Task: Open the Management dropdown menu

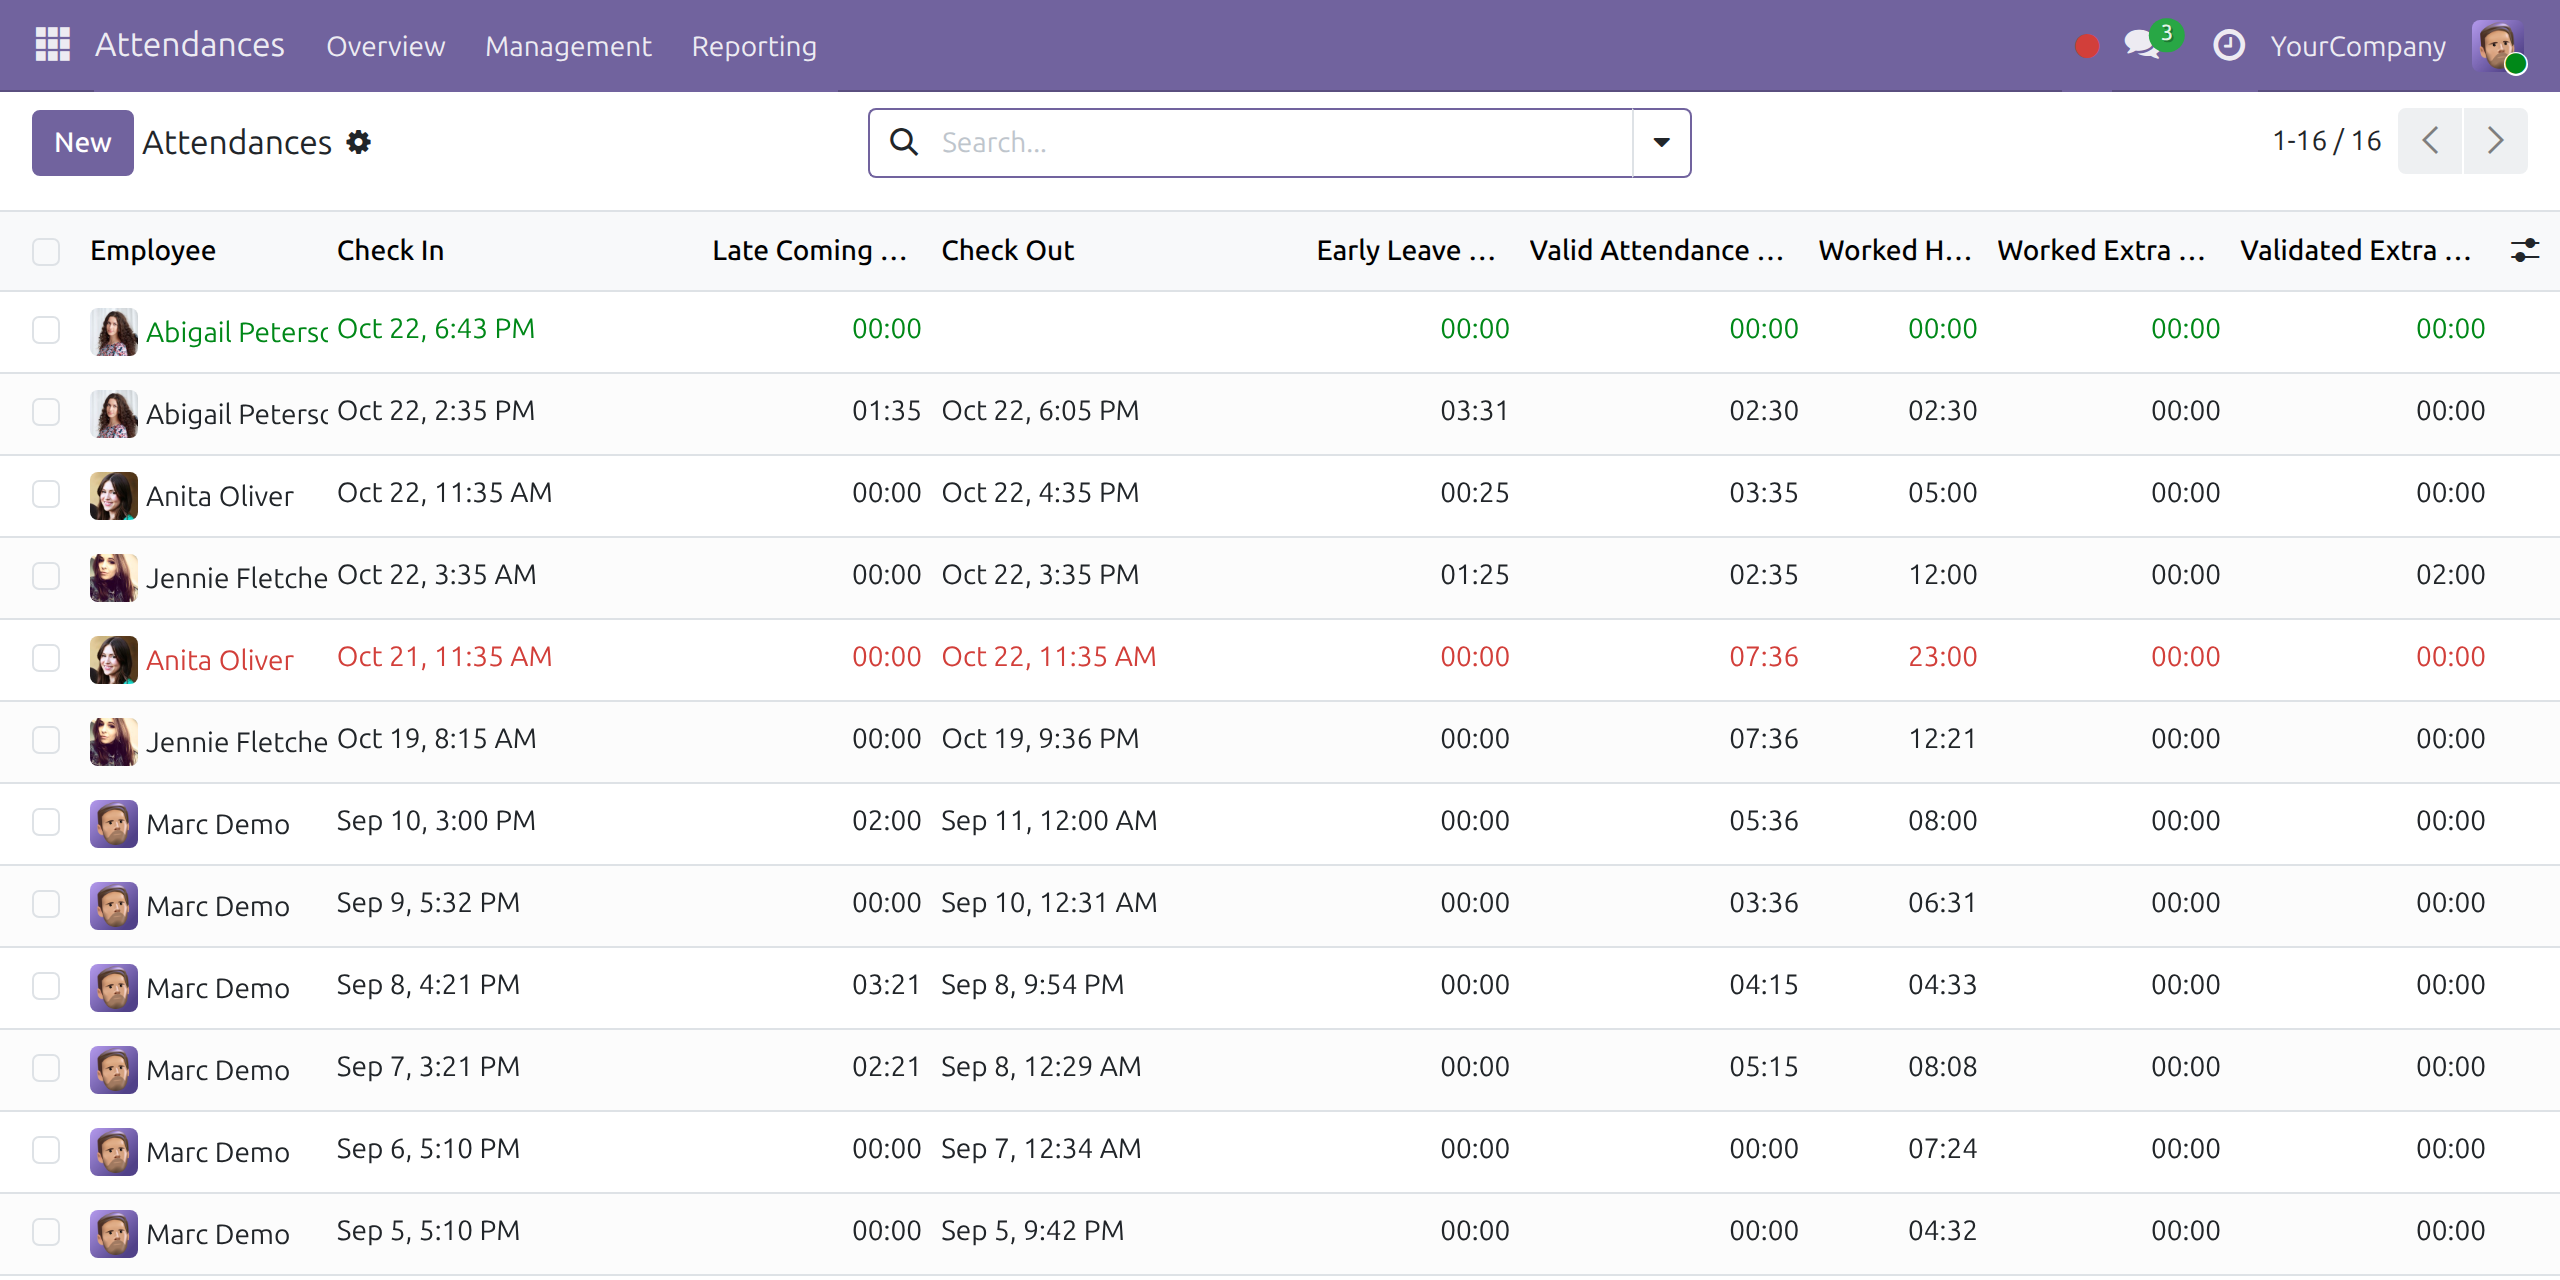Action: [x=568, y=46]
